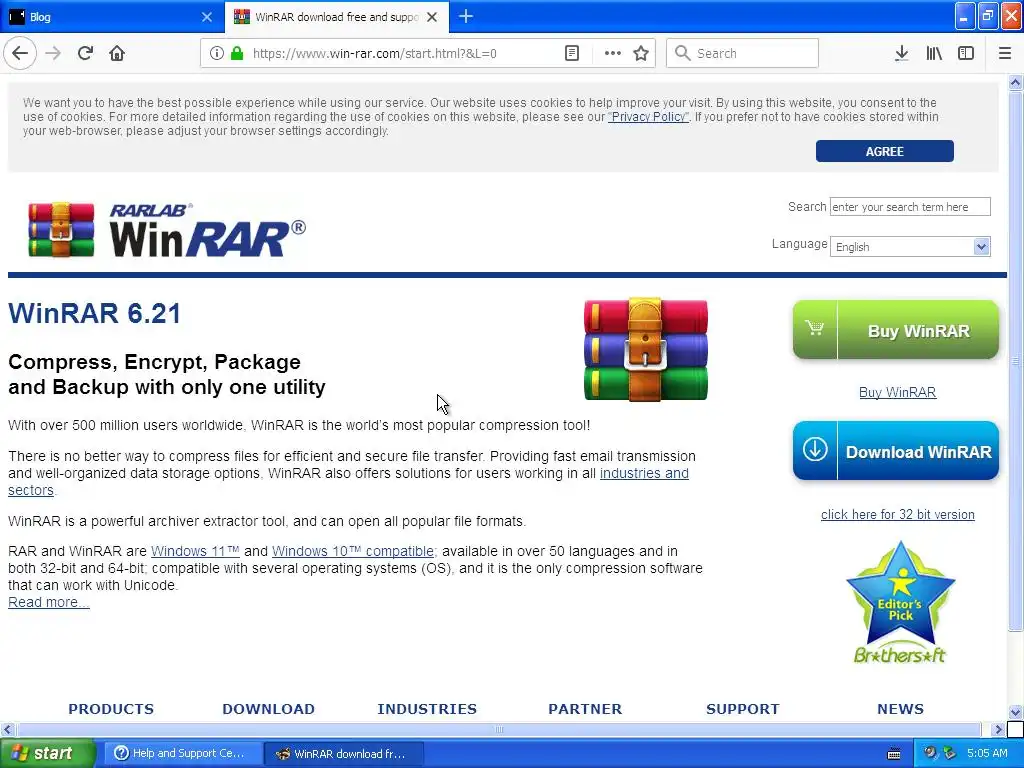Open the DOWNLOAD menu
Image resolution: width=1024 pixels, height=768 pixels.
point(268,709)
